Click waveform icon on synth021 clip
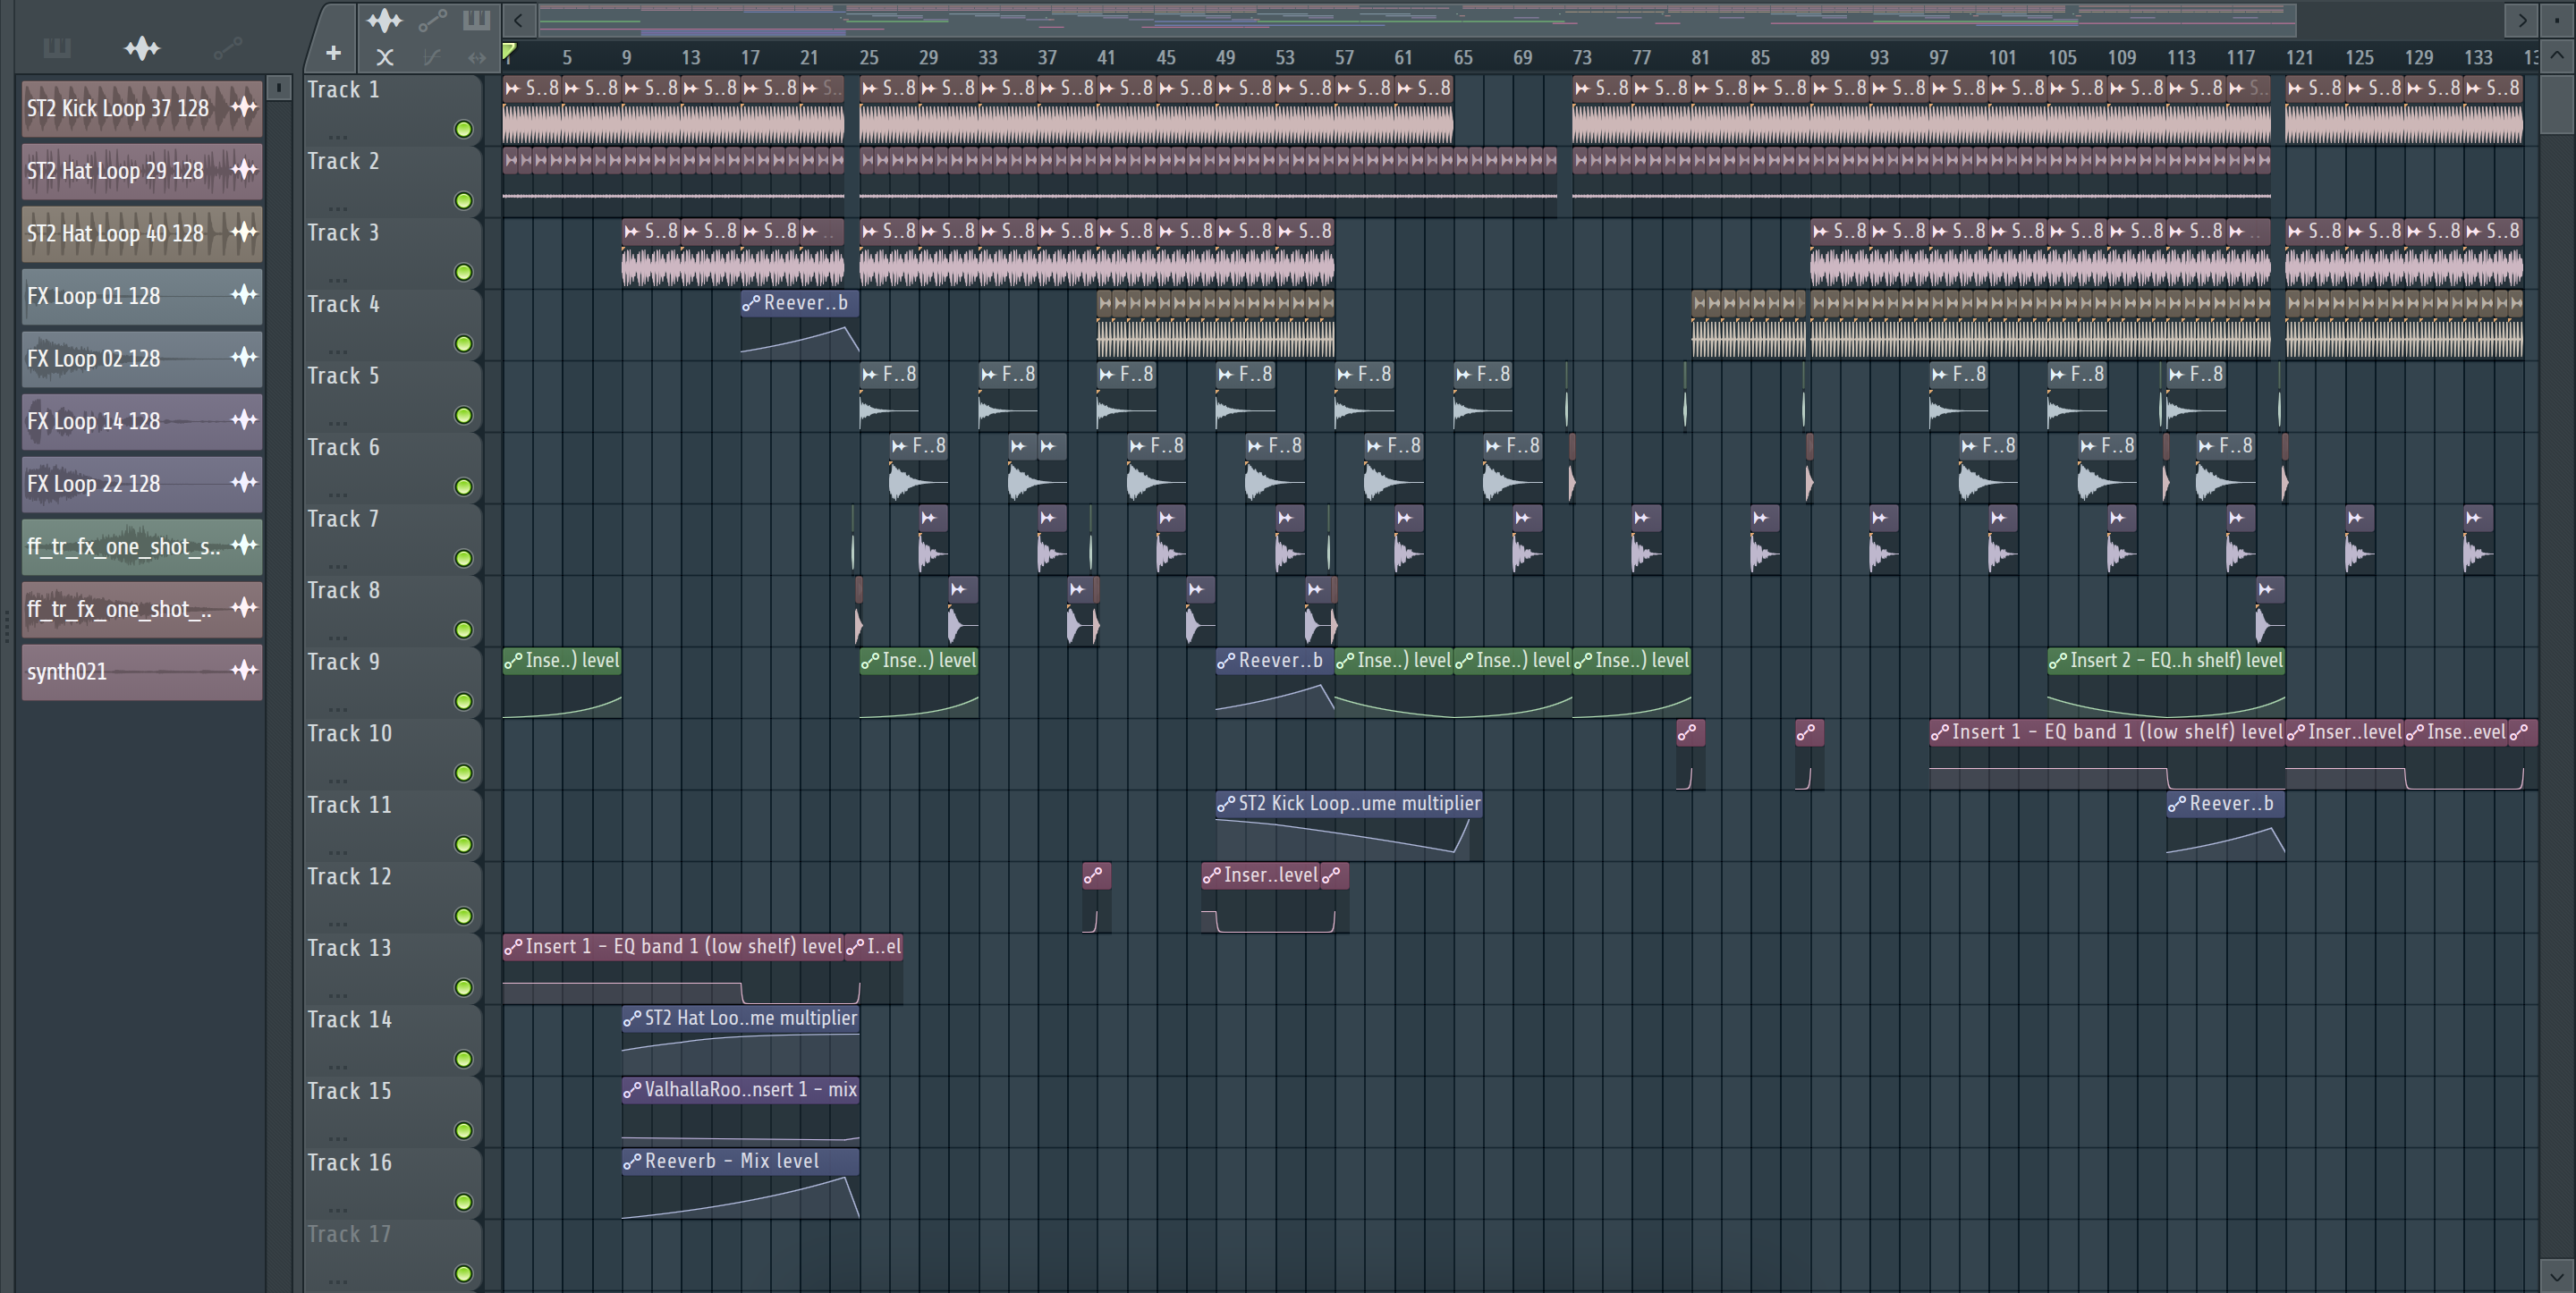Screen dimensions: 2576x1293 click(x=244, y=670)
